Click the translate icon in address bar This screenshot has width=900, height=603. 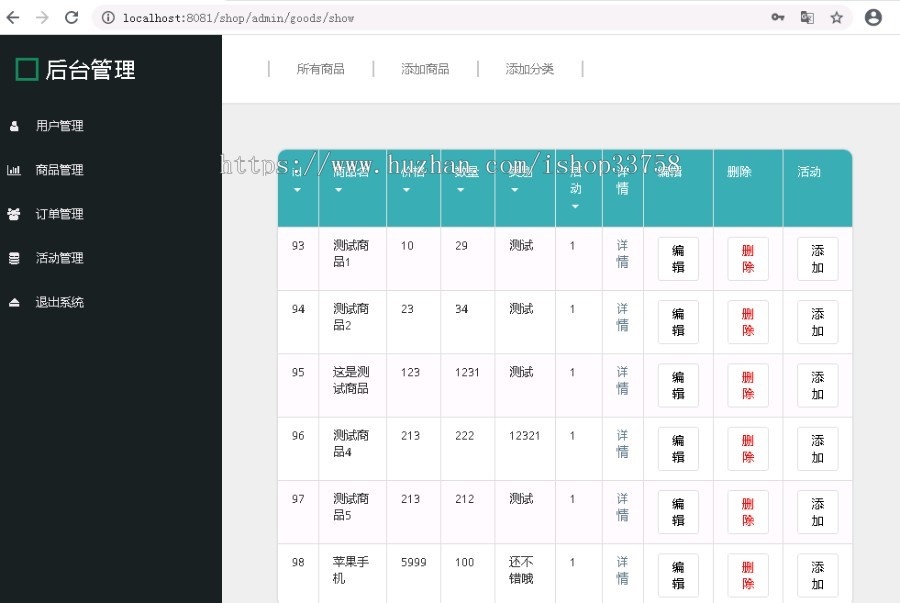click(x=807, y=17)
